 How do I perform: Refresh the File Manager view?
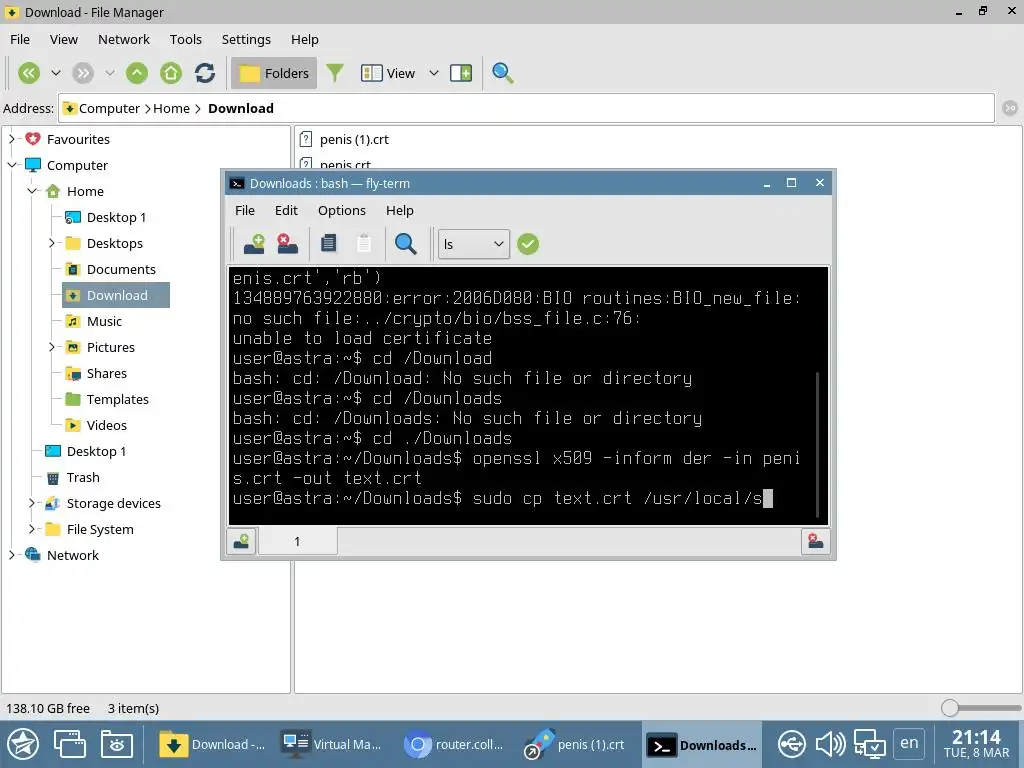[205, 73]
